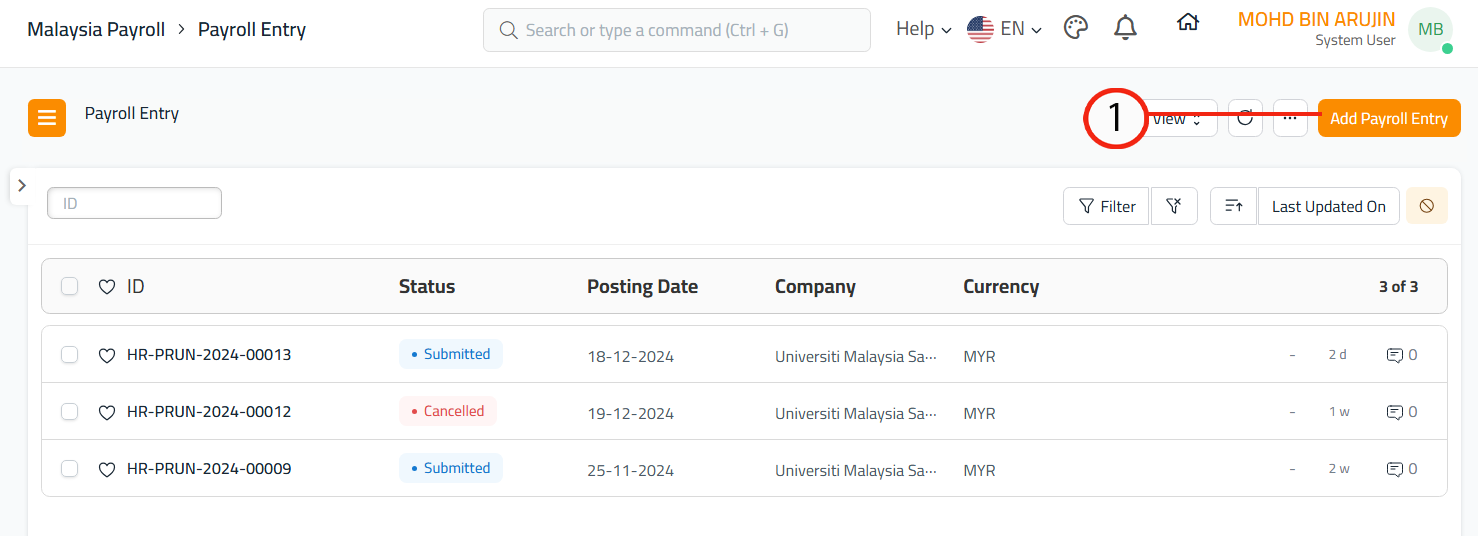Open the theme palette icon

point(1075,29)
